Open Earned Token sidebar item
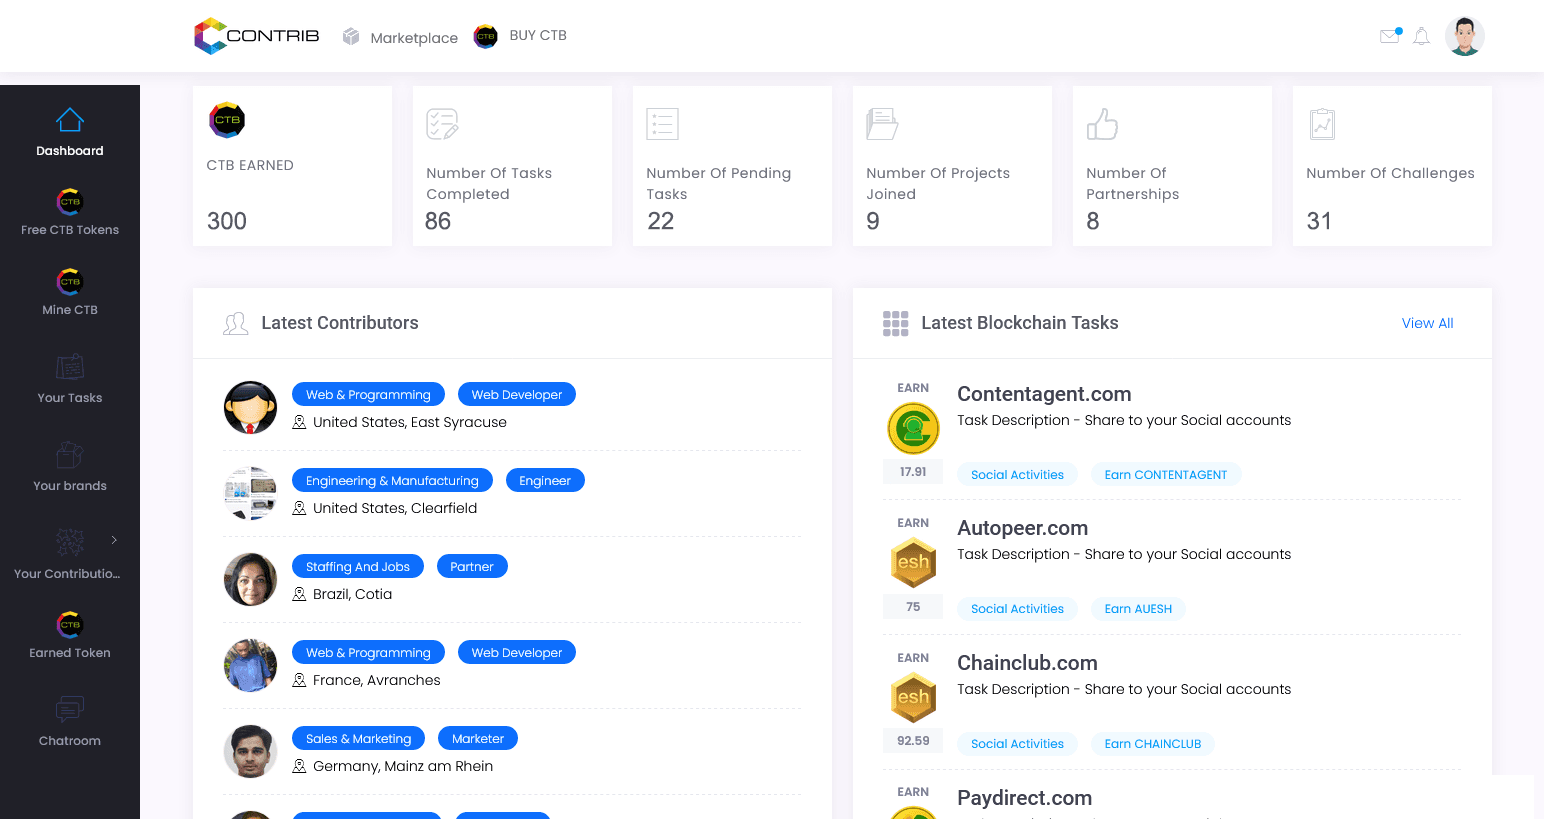Screen dimensions: 1544x819 coord(70,653)
